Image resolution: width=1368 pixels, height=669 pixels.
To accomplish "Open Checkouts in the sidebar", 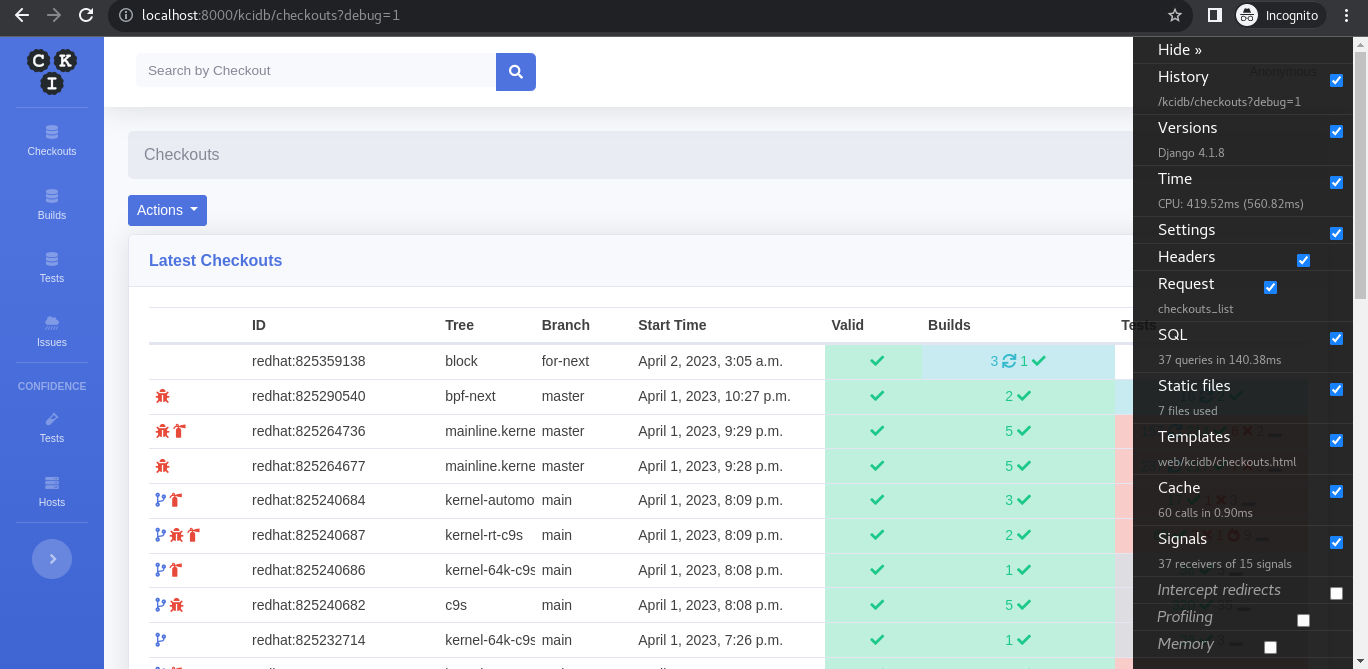I will 52,141.
